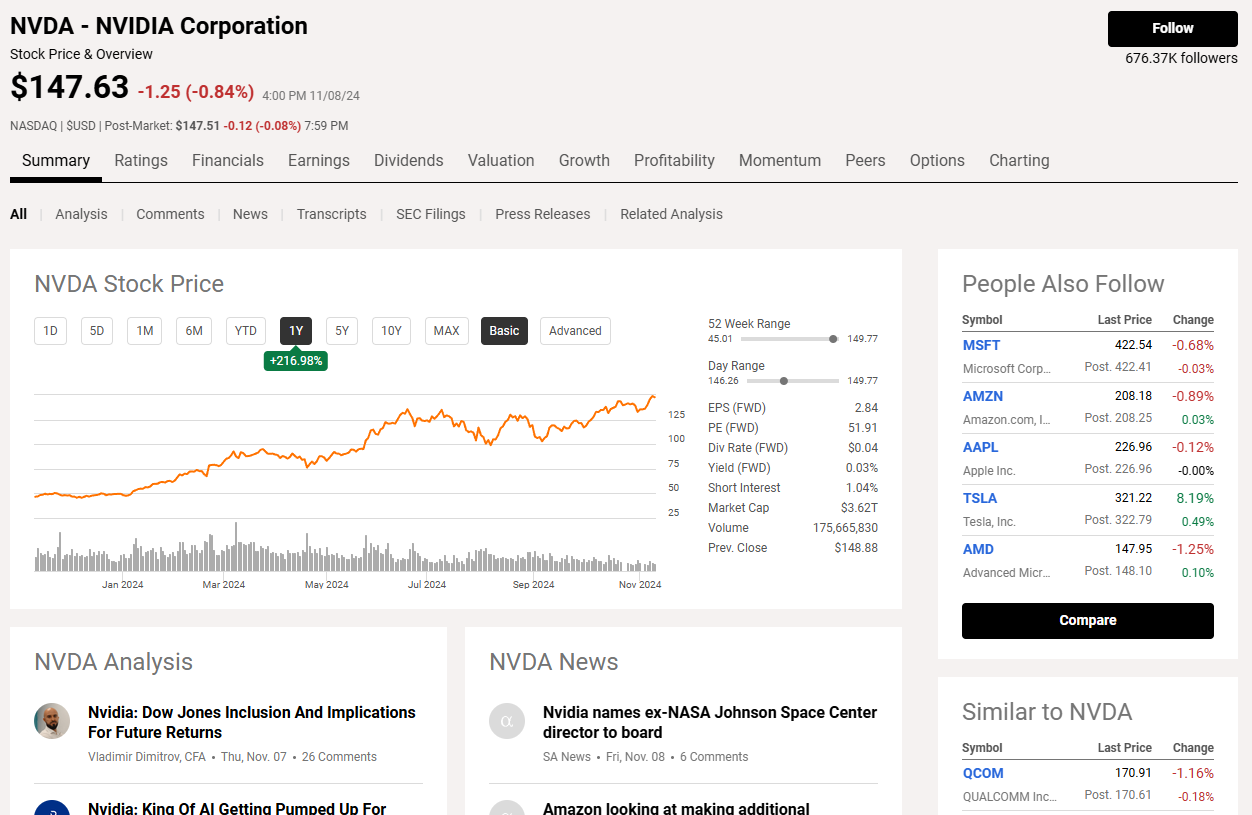Viewport: 1252px width, 815px height.
Task: Select the Basic chart mode
Action: pyautogui.click(x=504, y=331)
